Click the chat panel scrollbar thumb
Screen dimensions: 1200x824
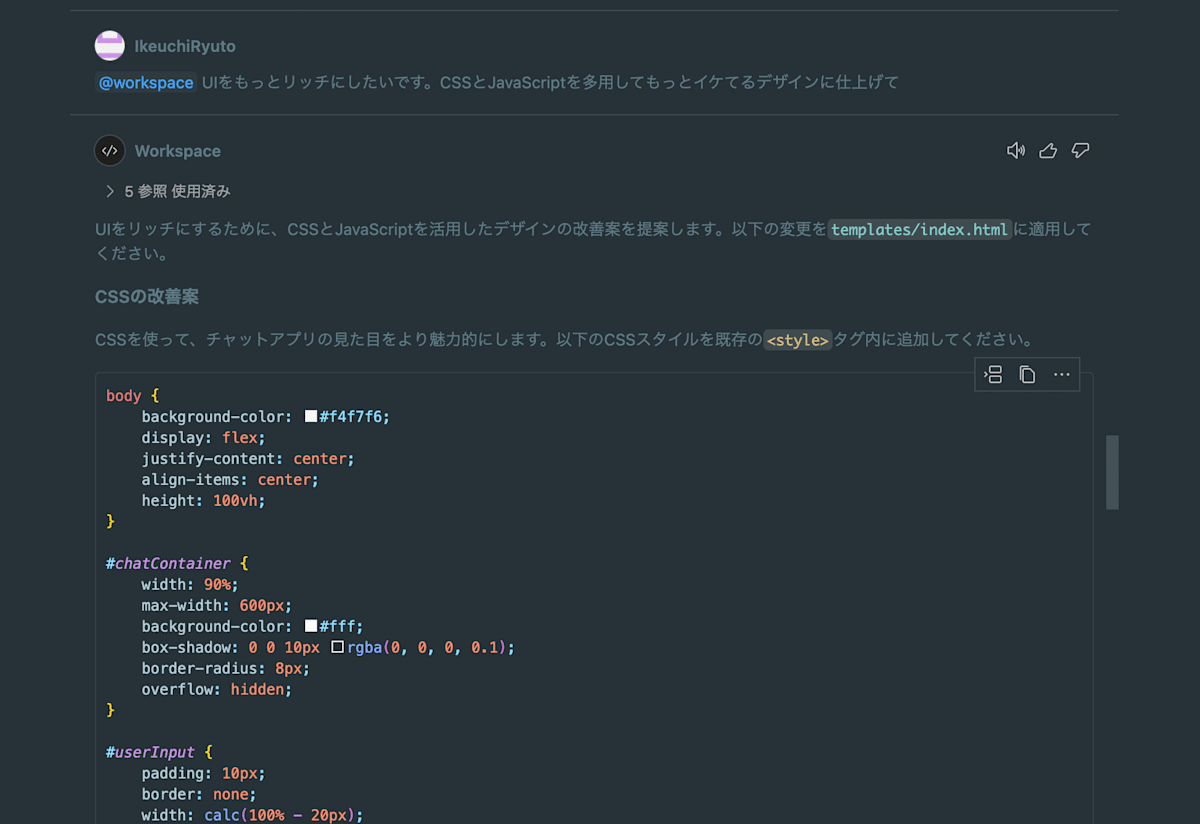click(1112, 473)
